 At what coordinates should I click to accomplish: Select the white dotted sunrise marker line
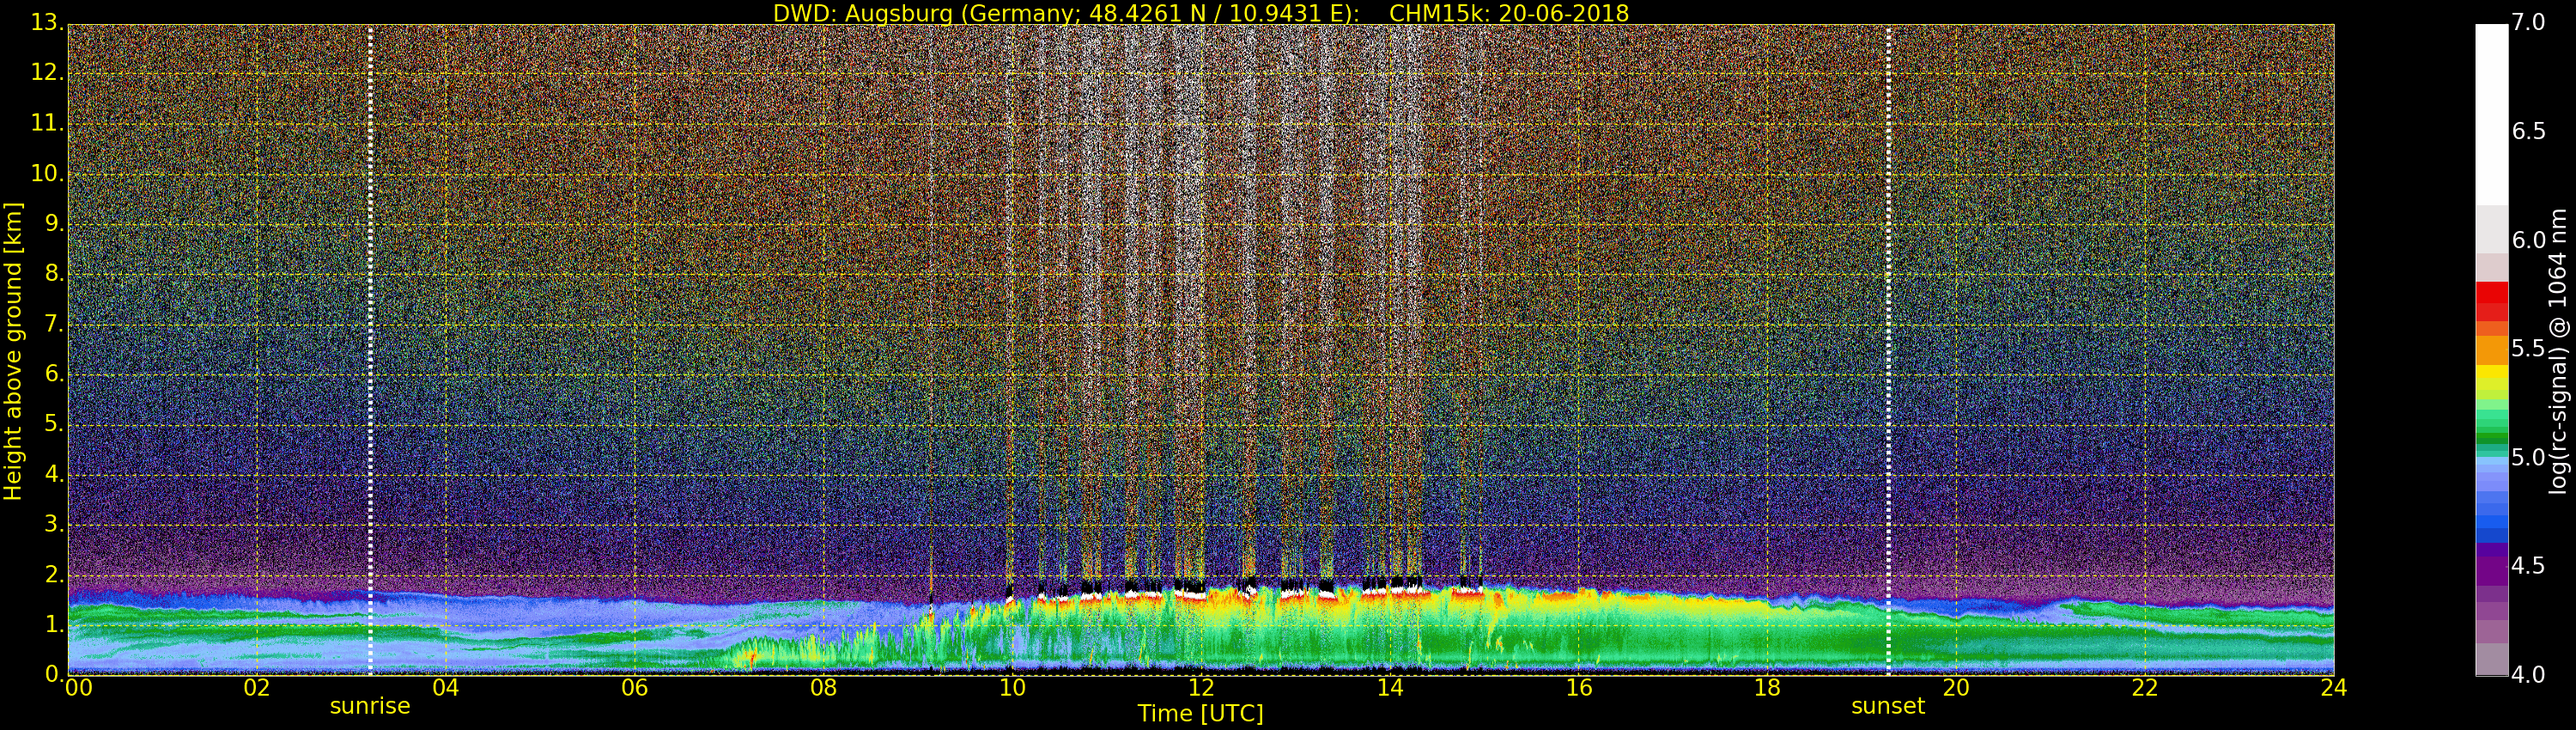point(370,349)
